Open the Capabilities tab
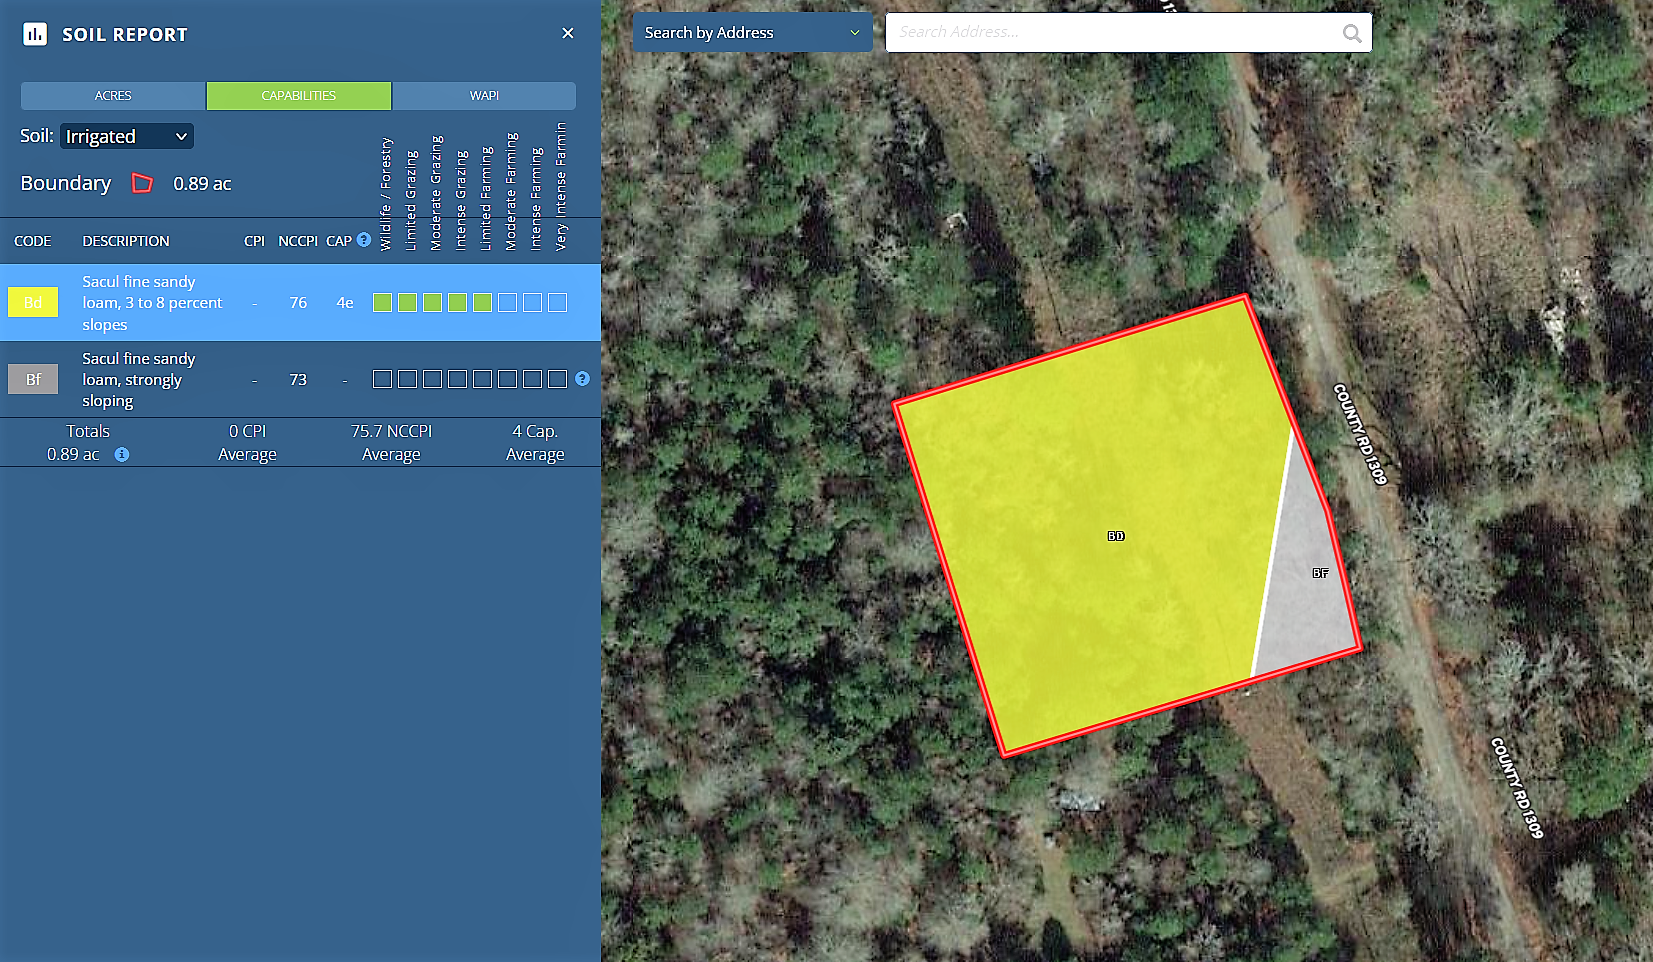1653x962 pixels. point(298,96)
